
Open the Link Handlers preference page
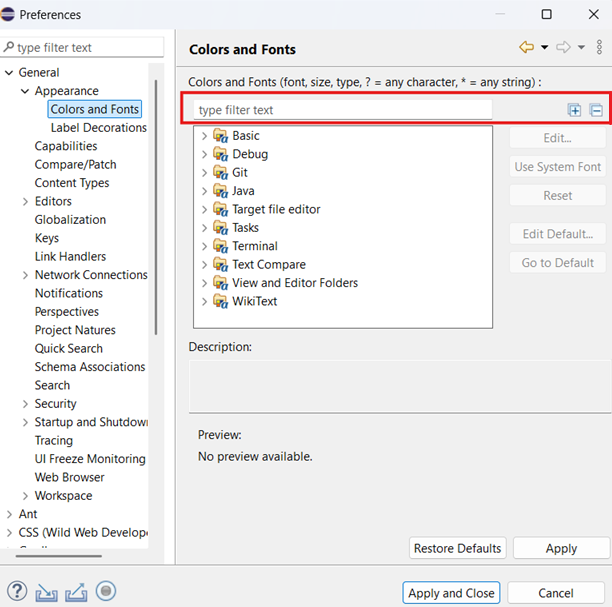pos(70,256)
